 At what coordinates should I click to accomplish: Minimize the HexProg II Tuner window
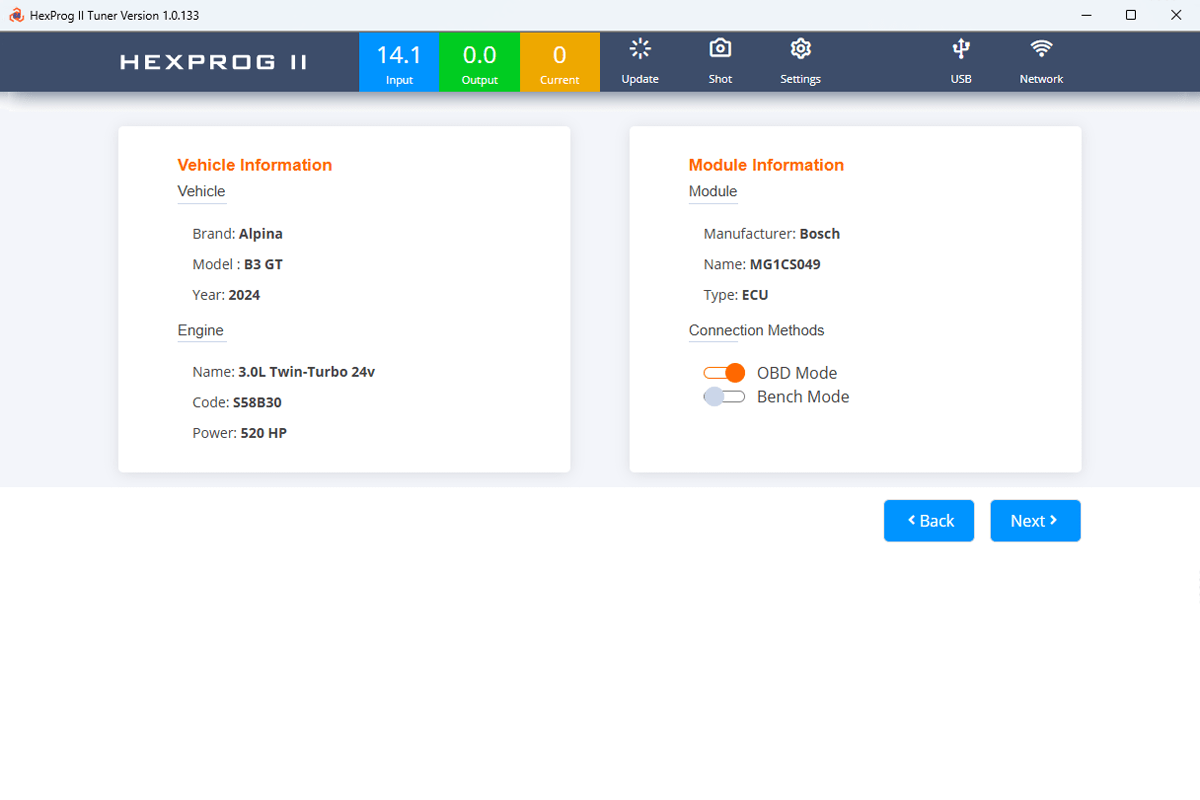pyautogui.click(x=1085, y=15)
